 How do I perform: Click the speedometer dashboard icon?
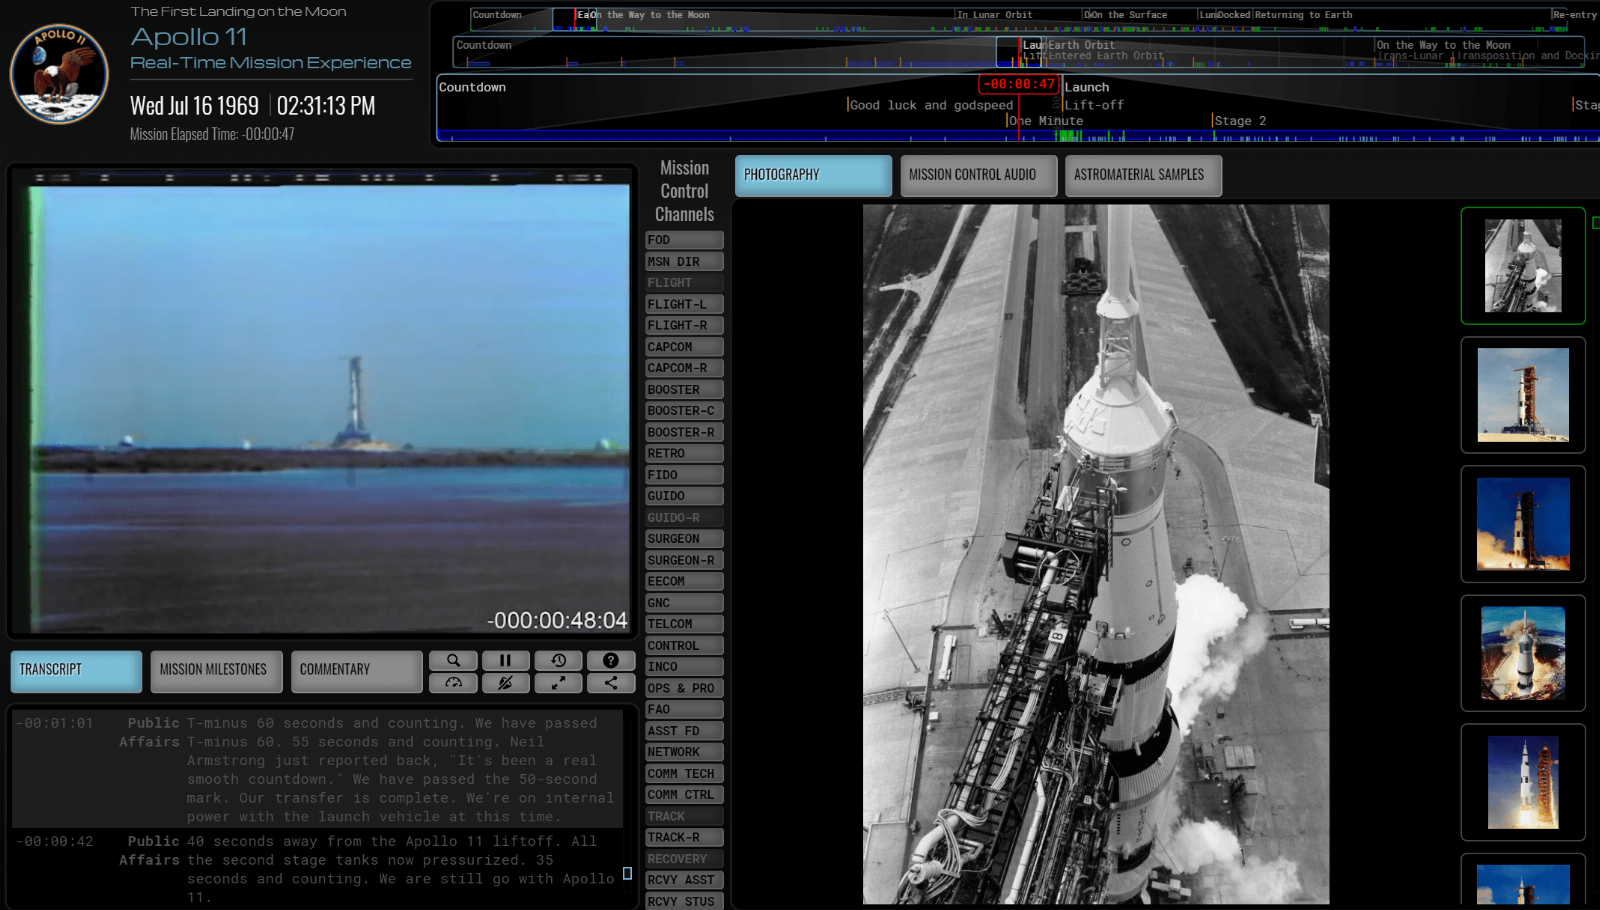[x=454, y=683]
